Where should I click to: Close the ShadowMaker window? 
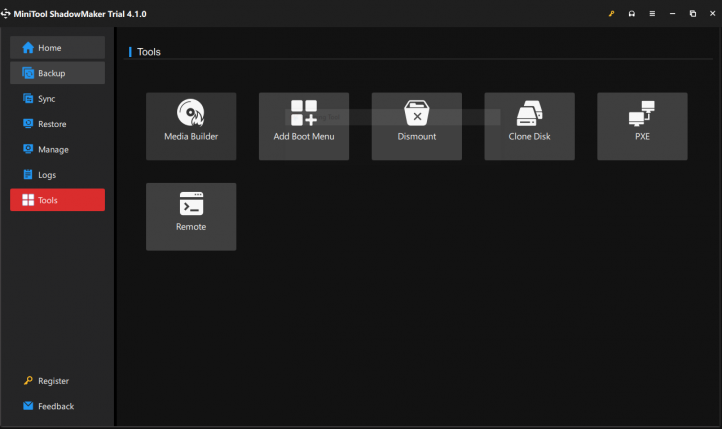pyautogui.click(x=712, y=14)
